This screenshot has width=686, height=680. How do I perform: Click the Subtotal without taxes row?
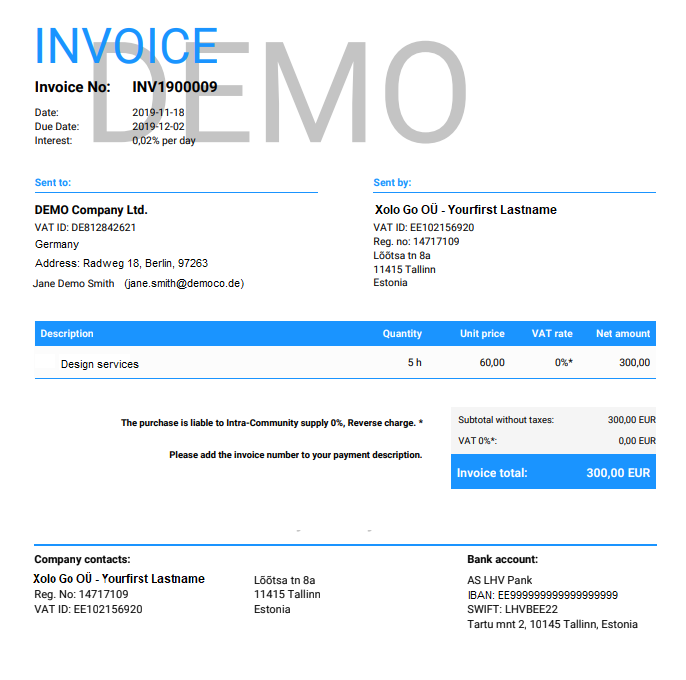click(553, 420)
